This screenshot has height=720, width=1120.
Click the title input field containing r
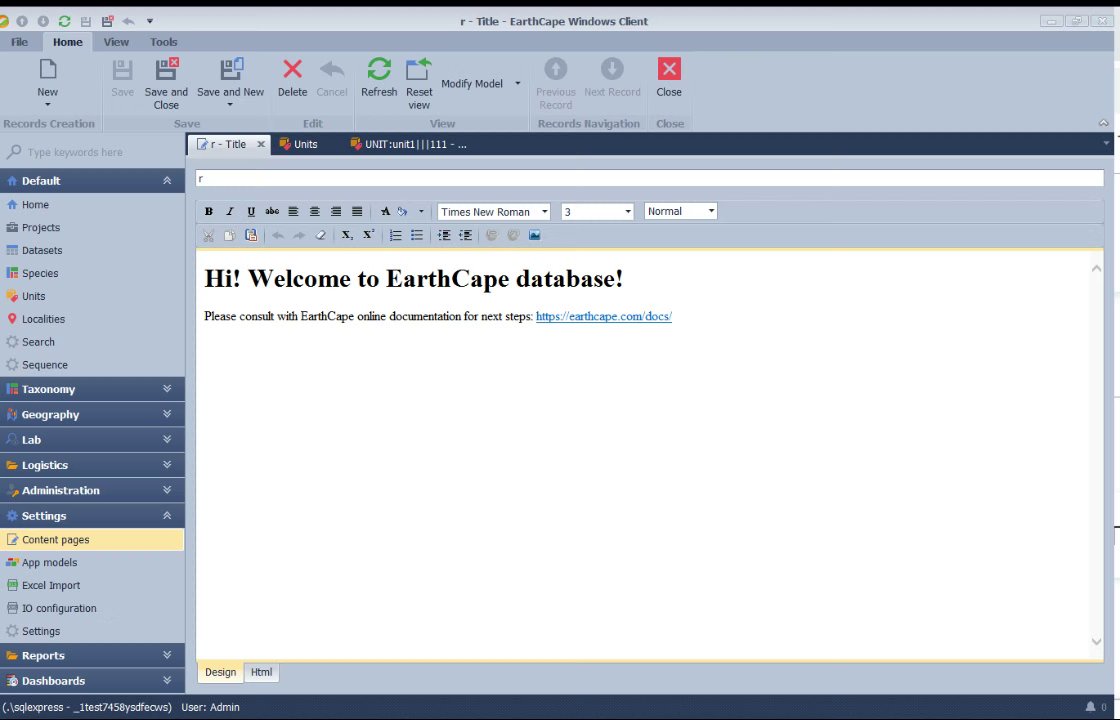pyautogui.click(x=650, y=179)
